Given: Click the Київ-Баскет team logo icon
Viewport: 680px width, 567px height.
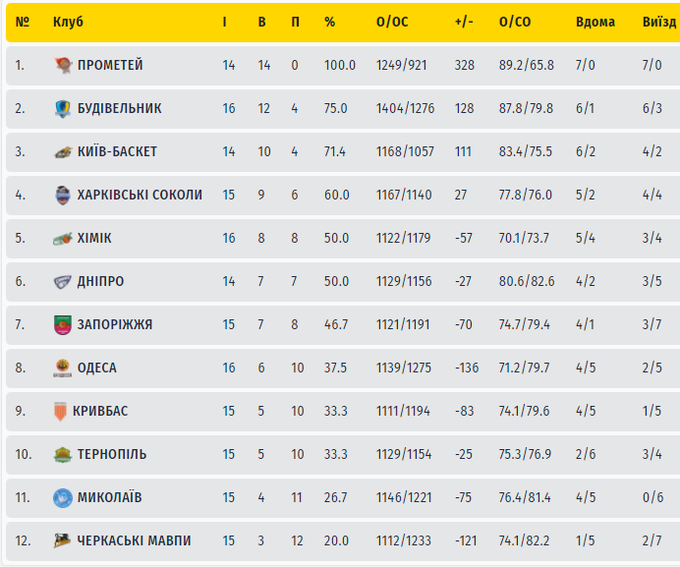Looking at the screenshot, I should pos(63,152).
